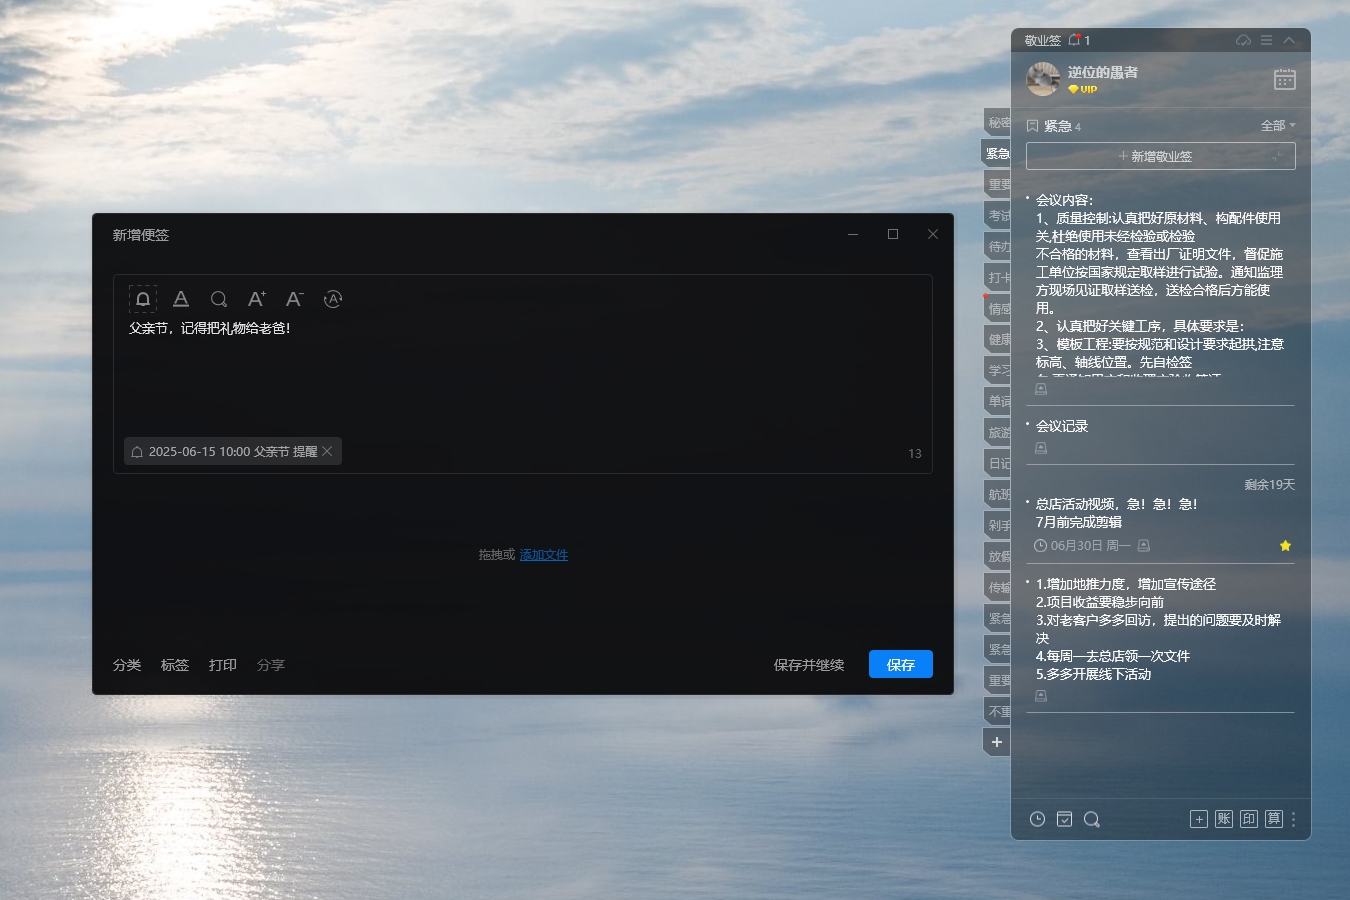Open the completed-tasks checkbox calendar icon

coord(1065,819)
